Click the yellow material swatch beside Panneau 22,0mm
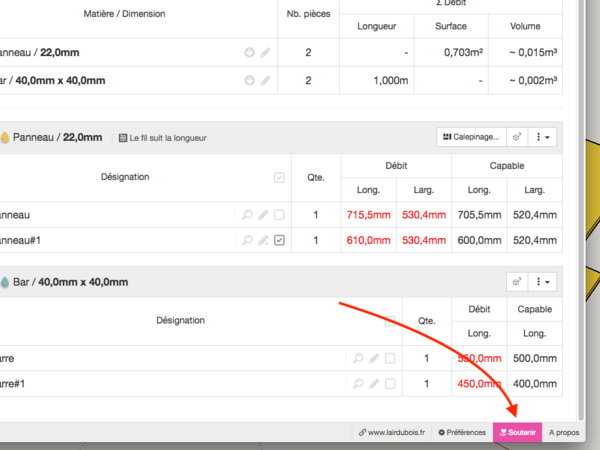600x450 pixels. point(5,137)
